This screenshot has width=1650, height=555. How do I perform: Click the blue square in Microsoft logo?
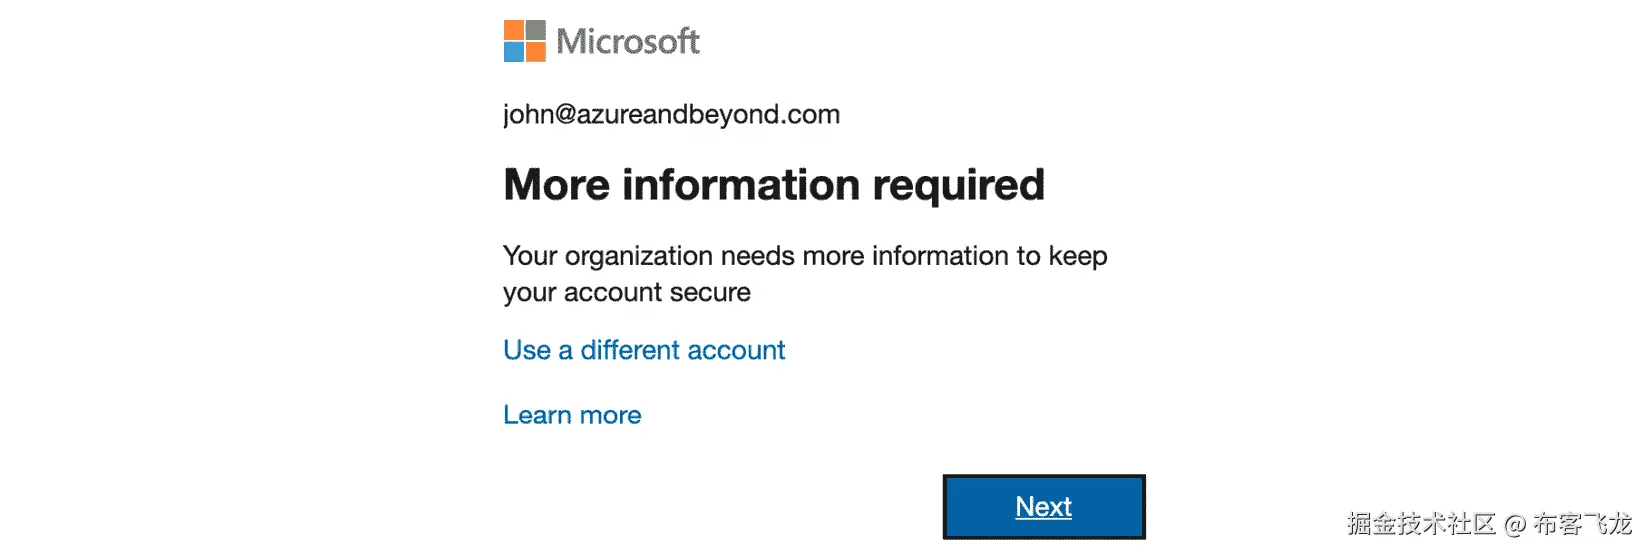(x=514, y=52)
